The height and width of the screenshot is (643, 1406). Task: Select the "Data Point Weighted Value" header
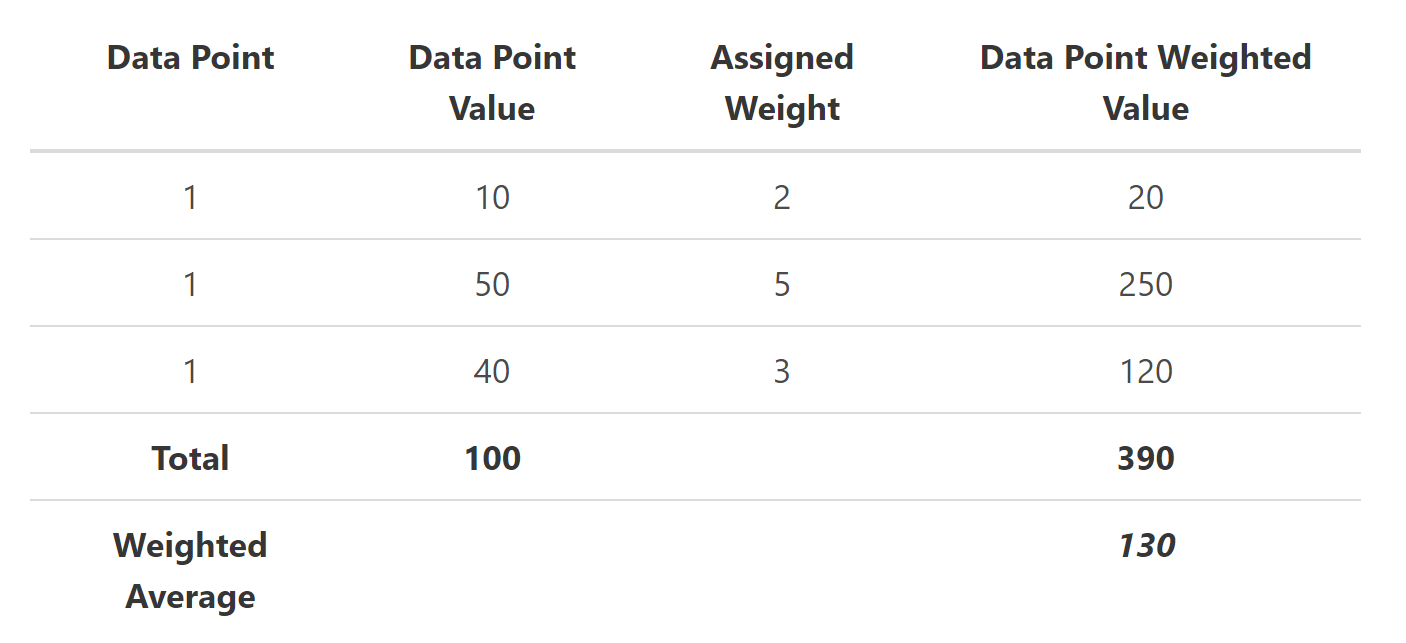(x=1145, y=83)
